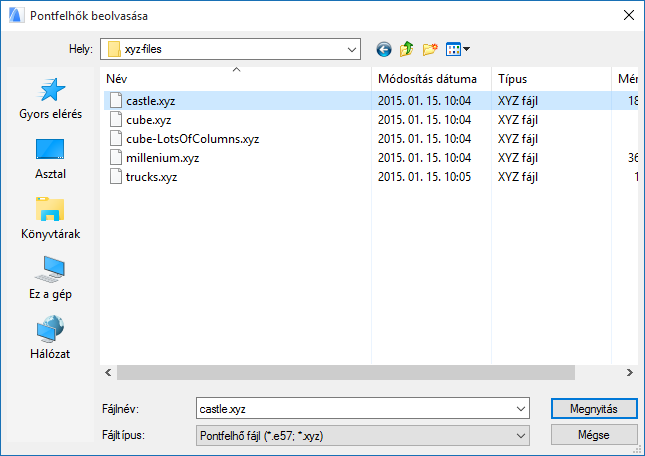645x456 pixels.
Task: Open Ez a gép location
Action: (x=51, y=278)
